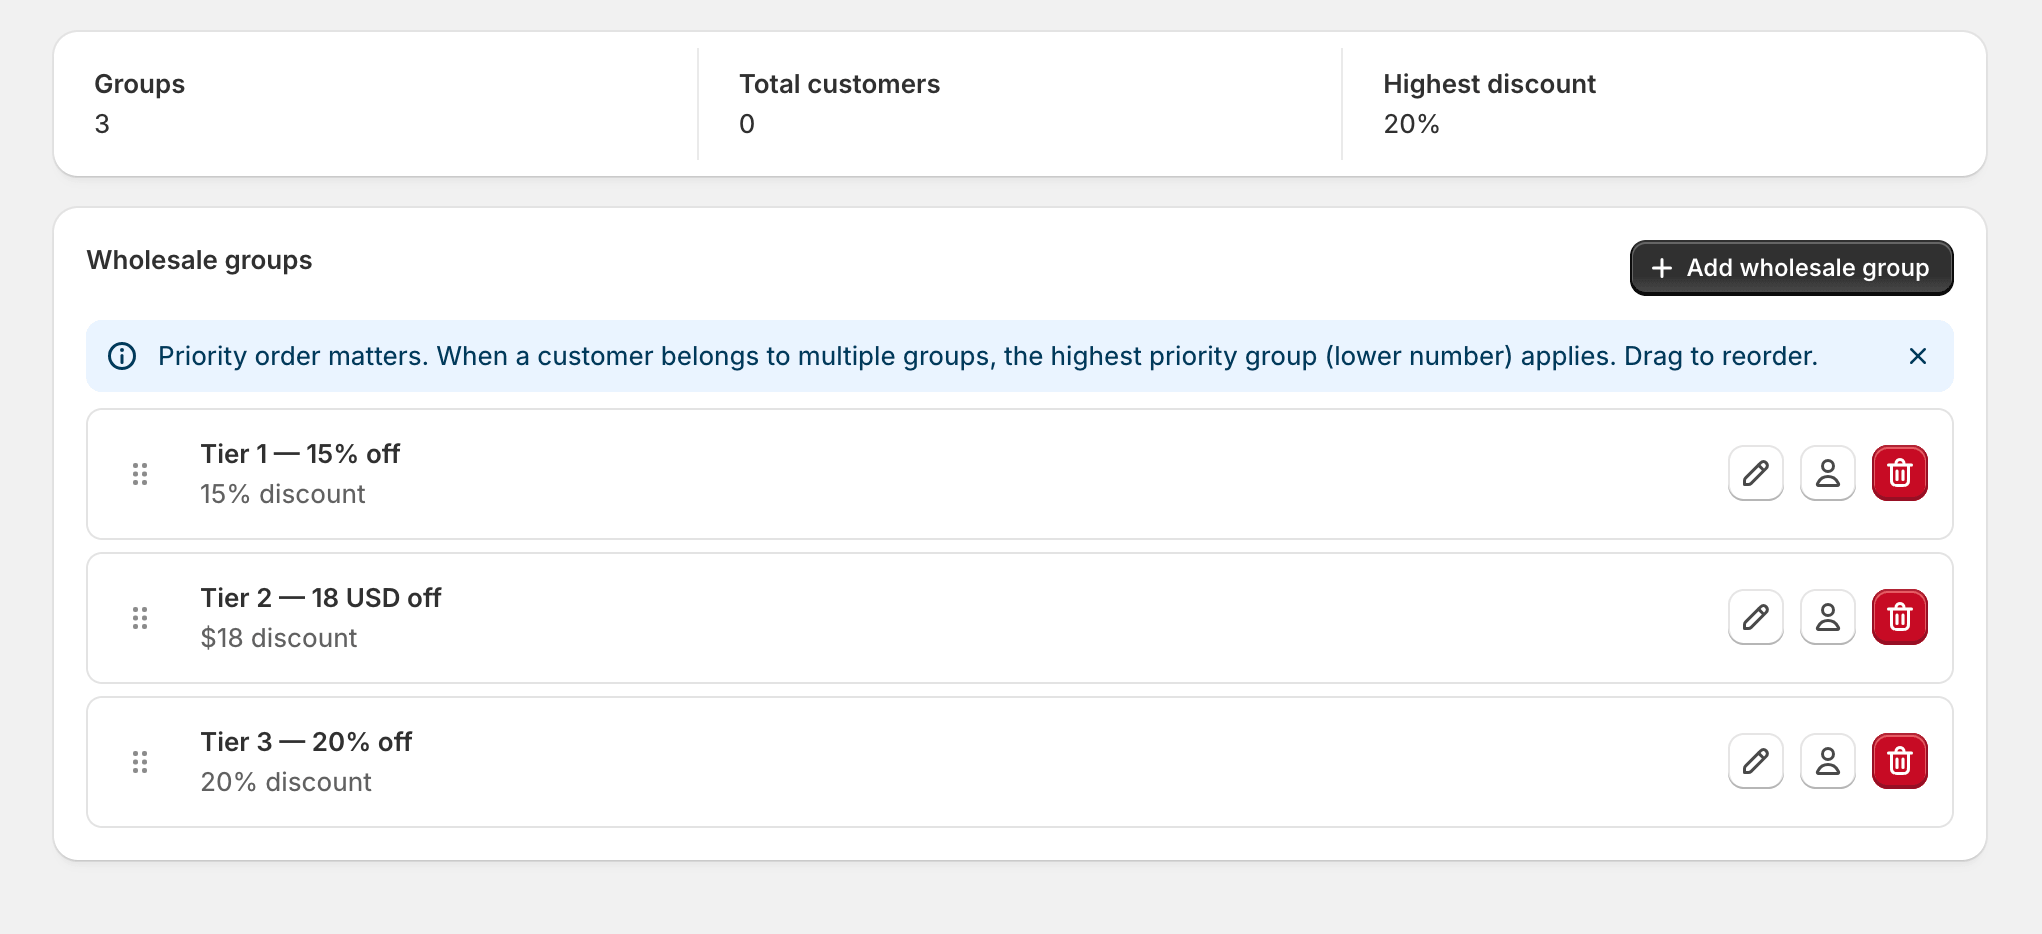Click the Total customers value 0
The image size is (2042, 934).
[747, 124]
